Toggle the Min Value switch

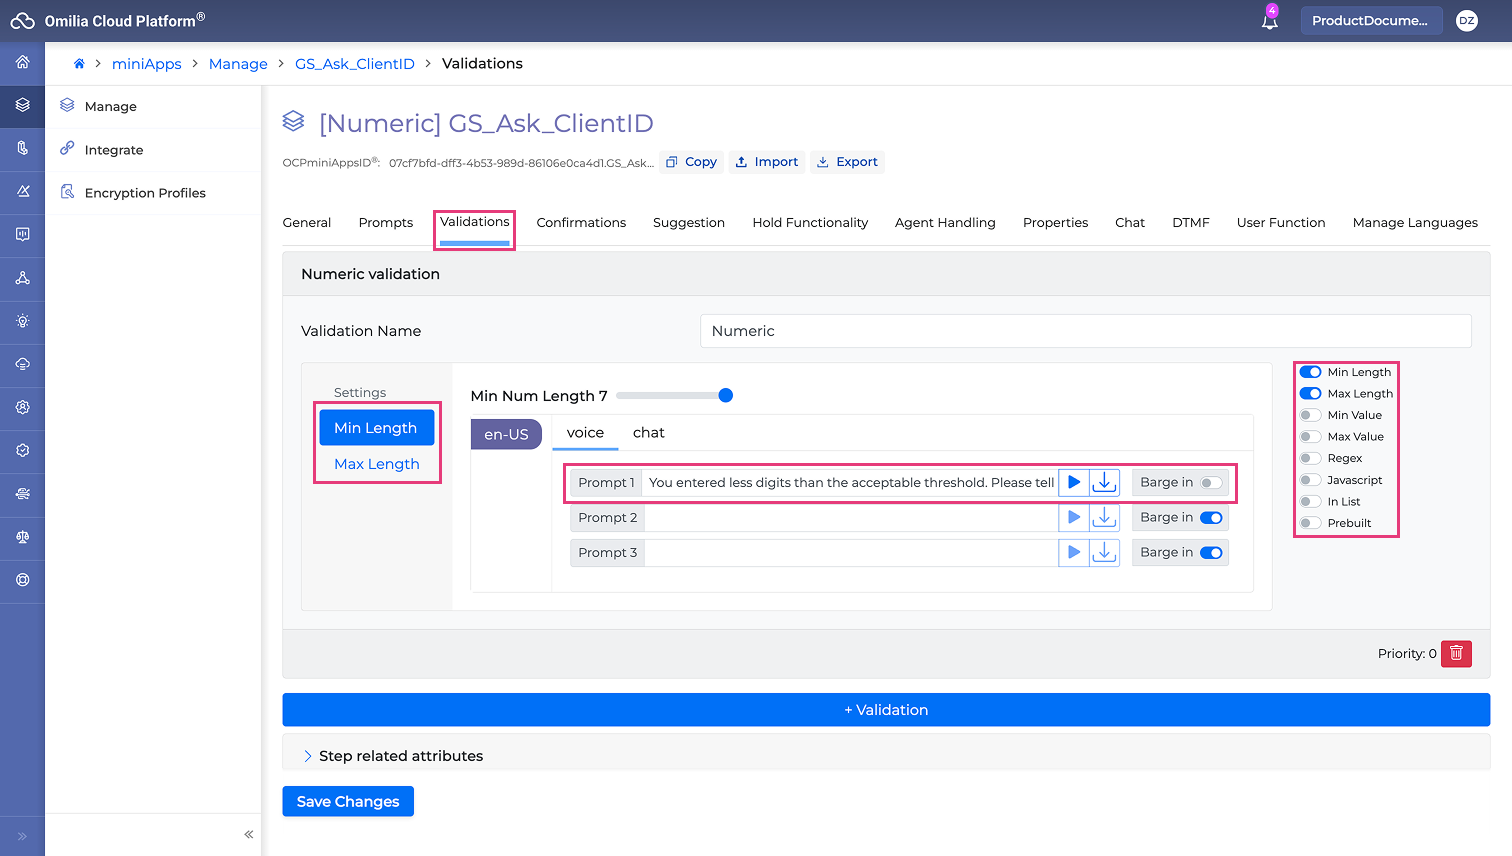pos(1310,415)
